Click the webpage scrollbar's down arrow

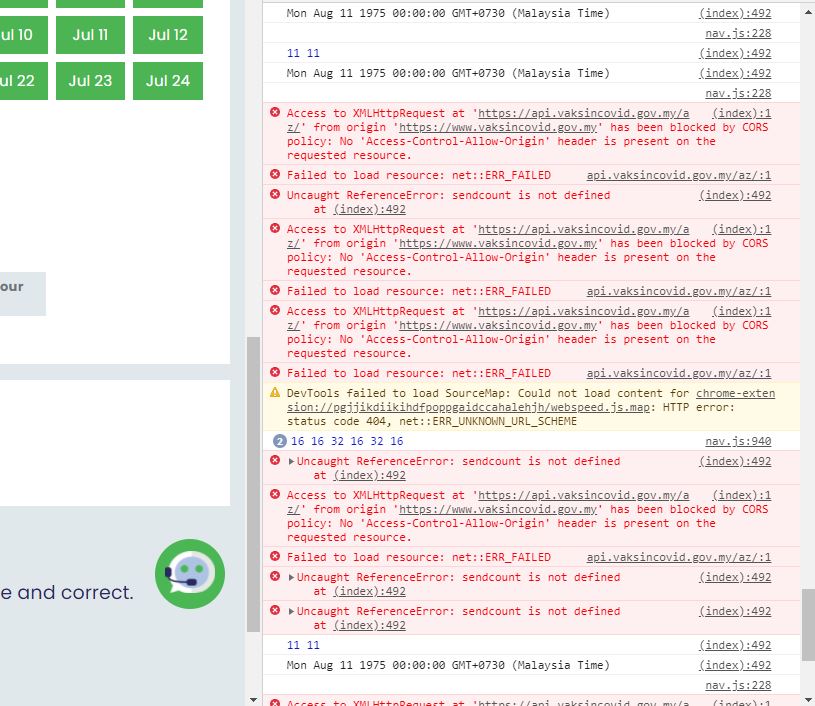[x=253, y=700]
